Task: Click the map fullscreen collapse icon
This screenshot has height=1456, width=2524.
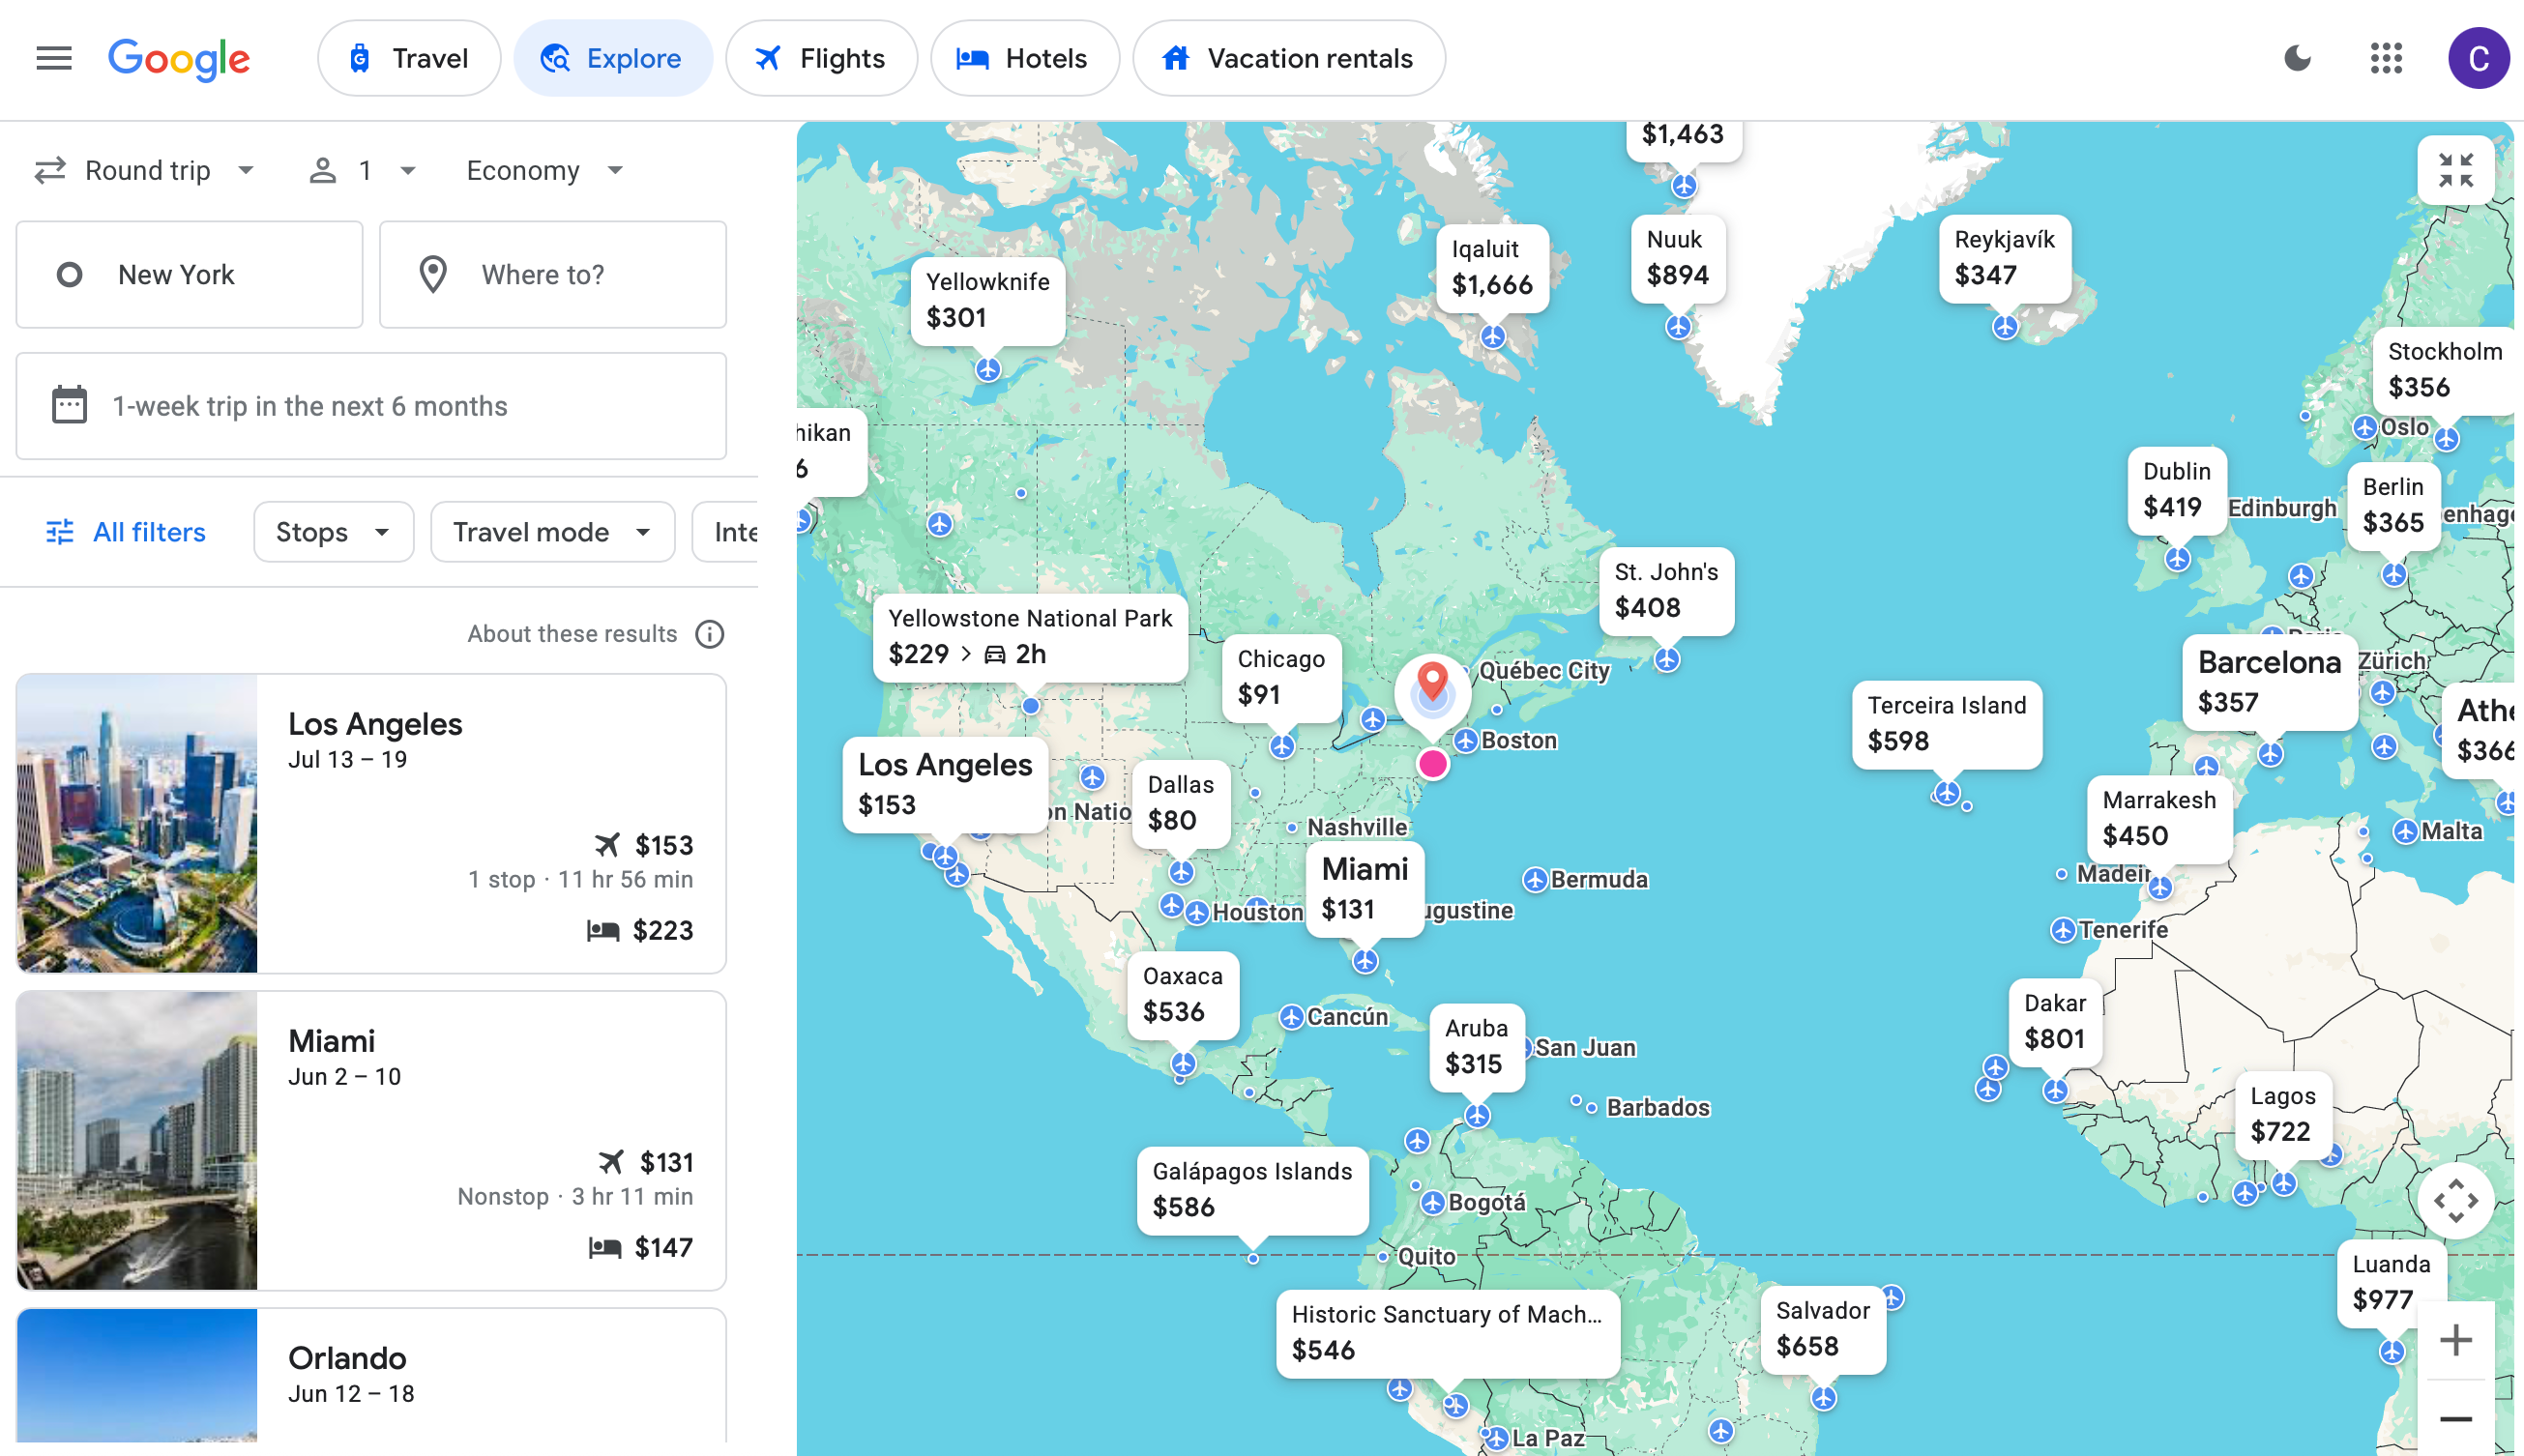Action: pyautogui.click(x=2456, y=170)
